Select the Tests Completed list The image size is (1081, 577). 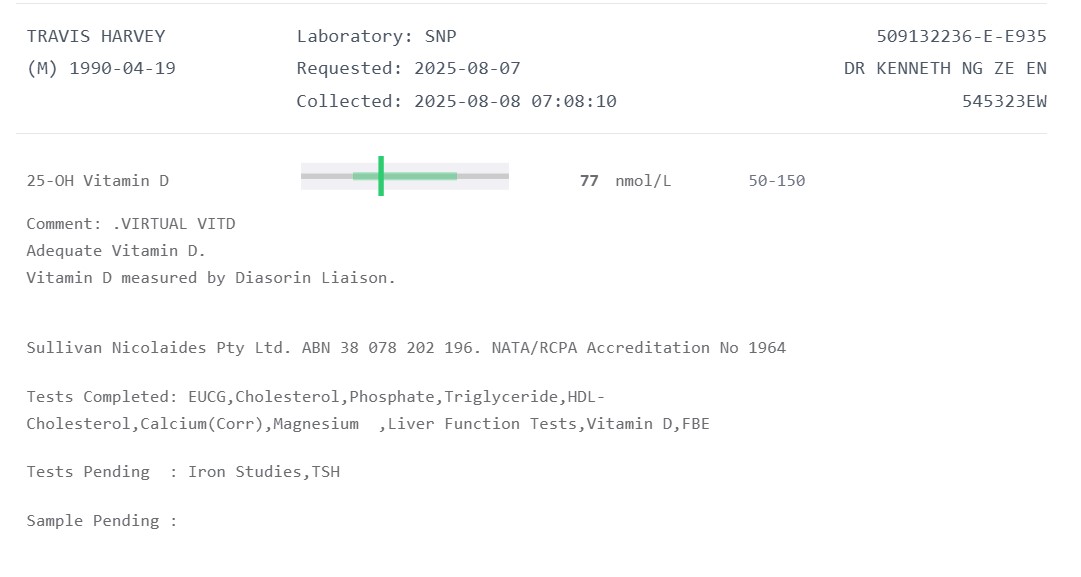(x=368, y=410)
